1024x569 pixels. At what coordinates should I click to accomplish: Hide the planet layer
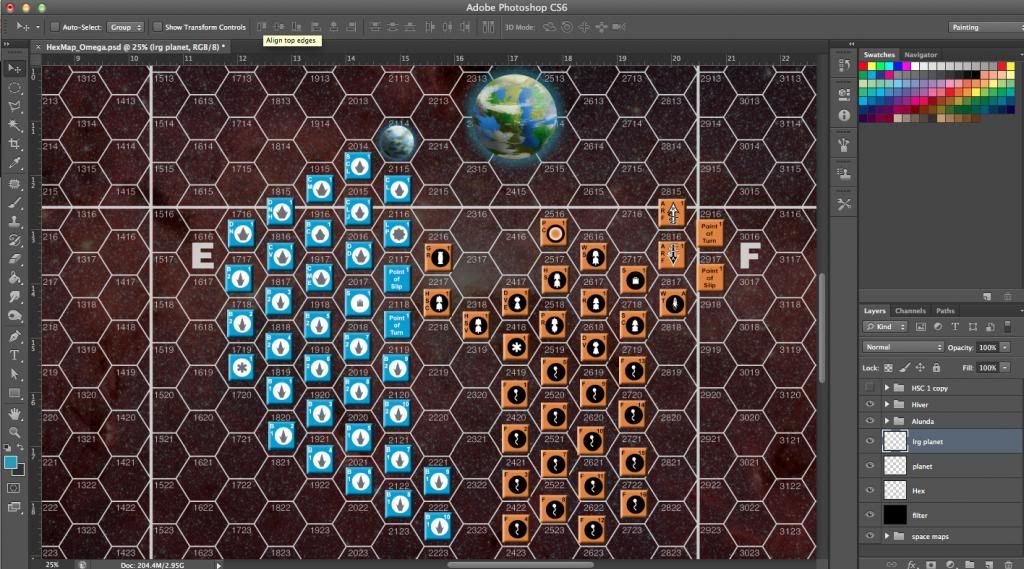869,466
